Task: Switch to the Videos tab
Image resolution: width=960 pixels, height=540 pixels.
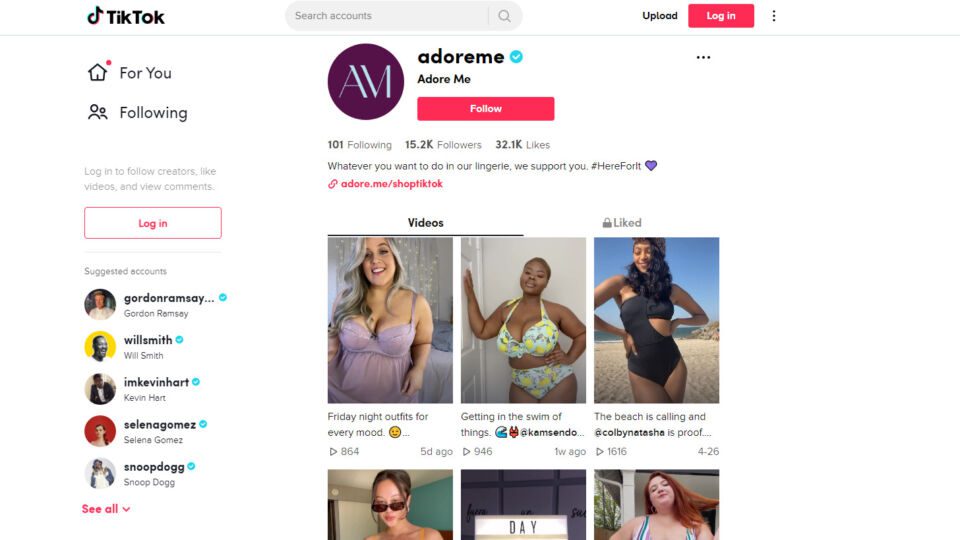Action: 426,223
